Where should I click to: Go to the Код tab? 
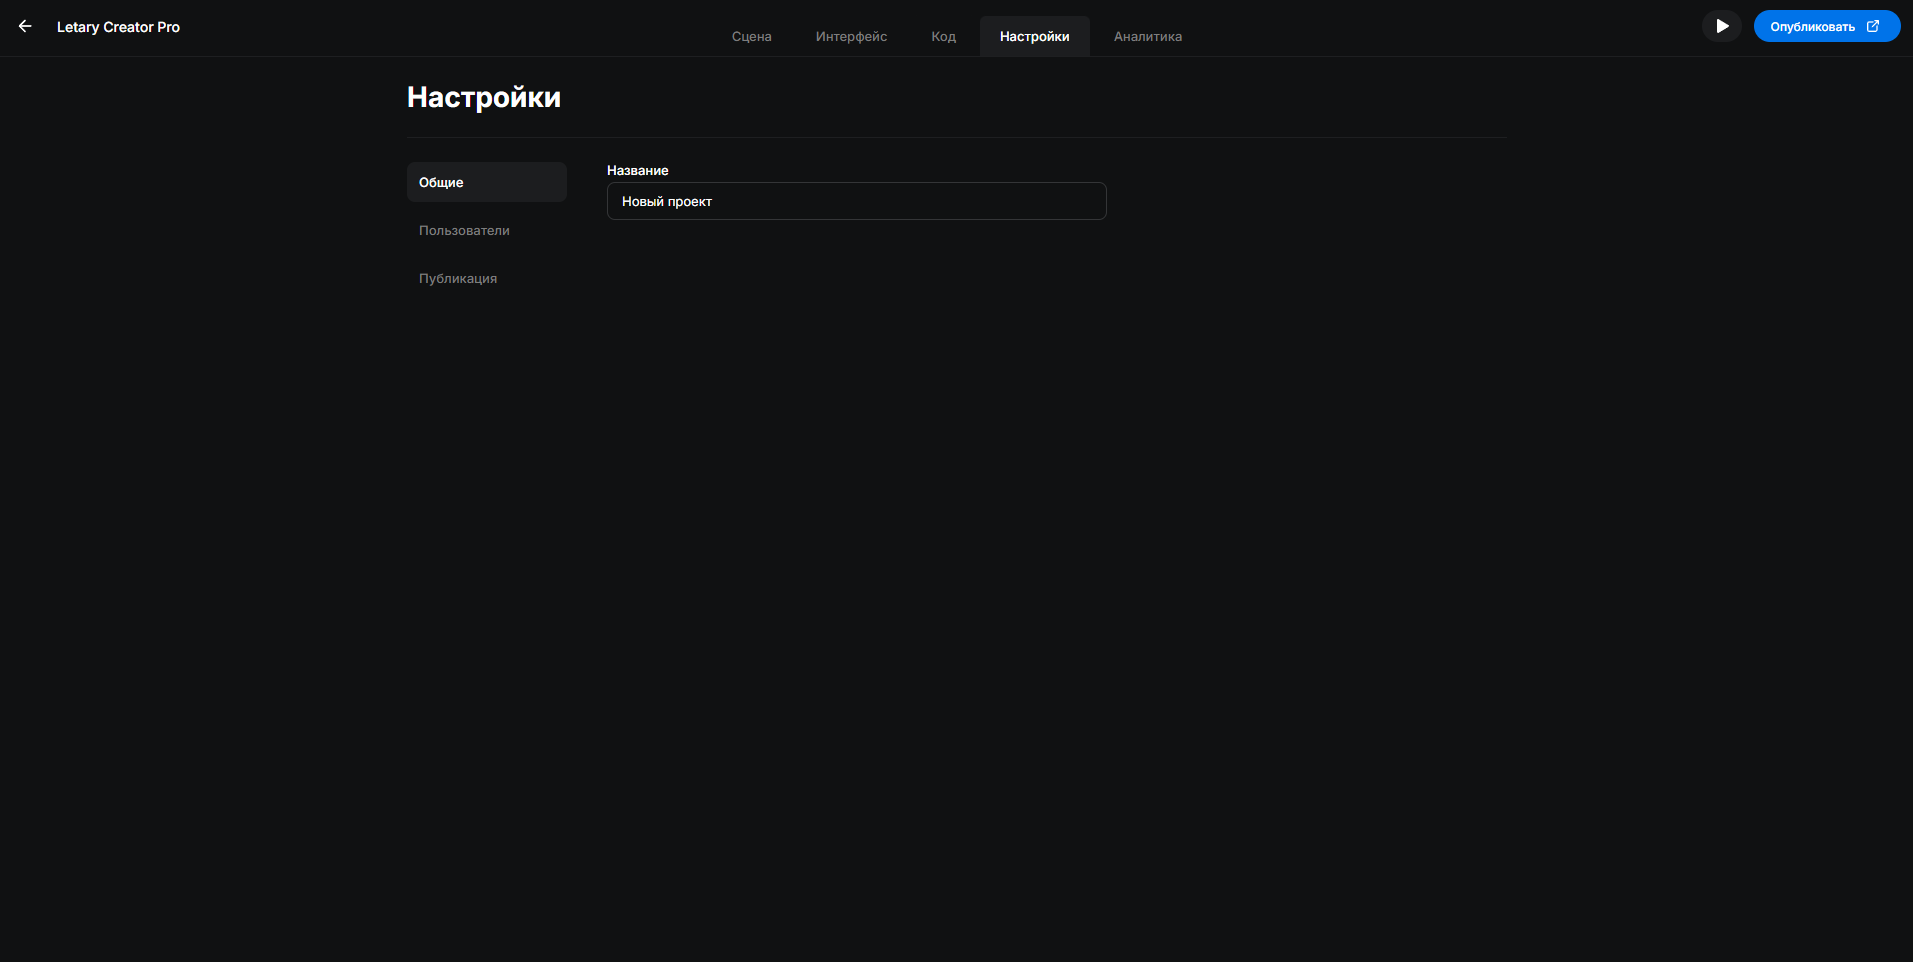click(x=943, y=37)
